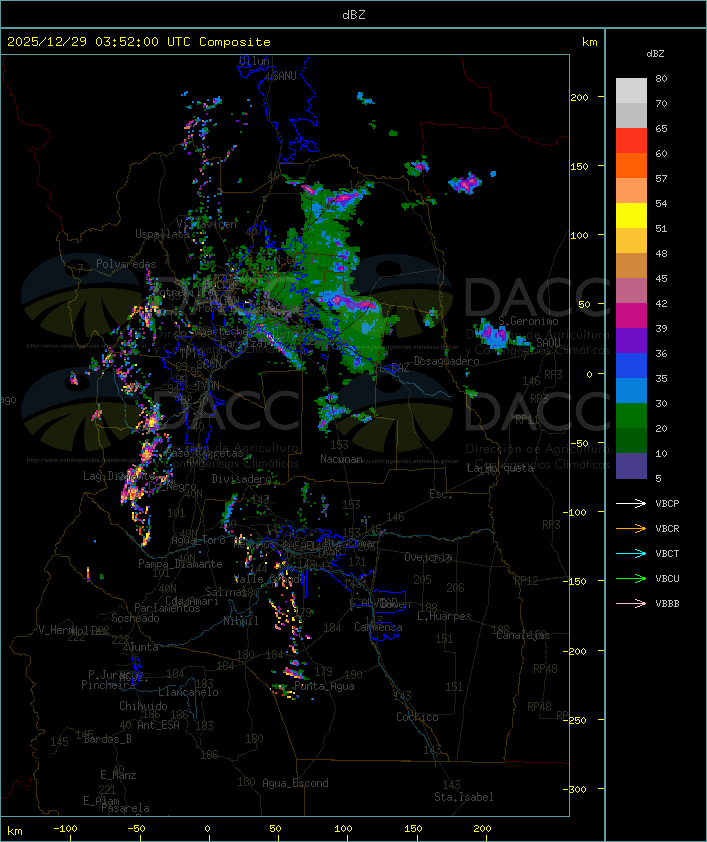
Task: Pick the light gray top swatch in legend
Action: tap(631, 91)
